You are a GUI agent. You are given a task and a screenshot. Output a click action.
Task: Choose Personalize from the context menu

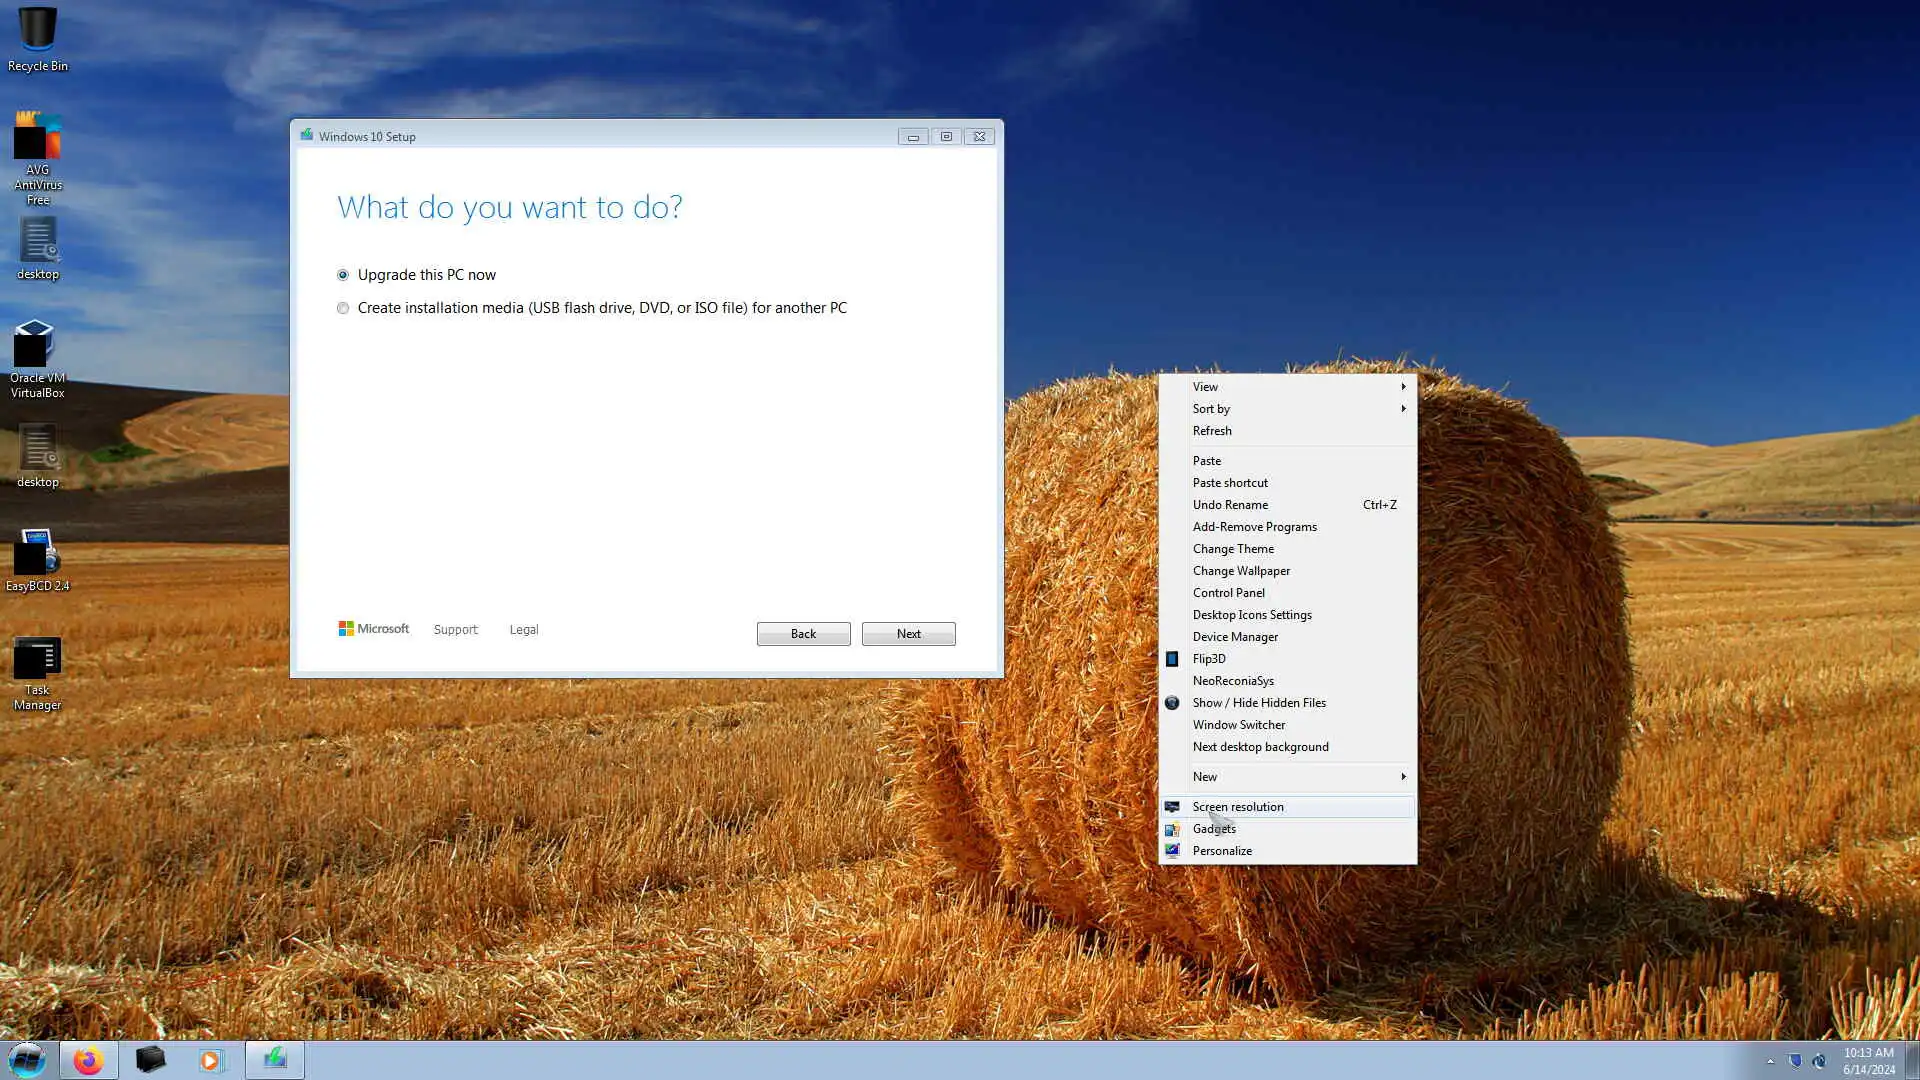[1222, 851]
